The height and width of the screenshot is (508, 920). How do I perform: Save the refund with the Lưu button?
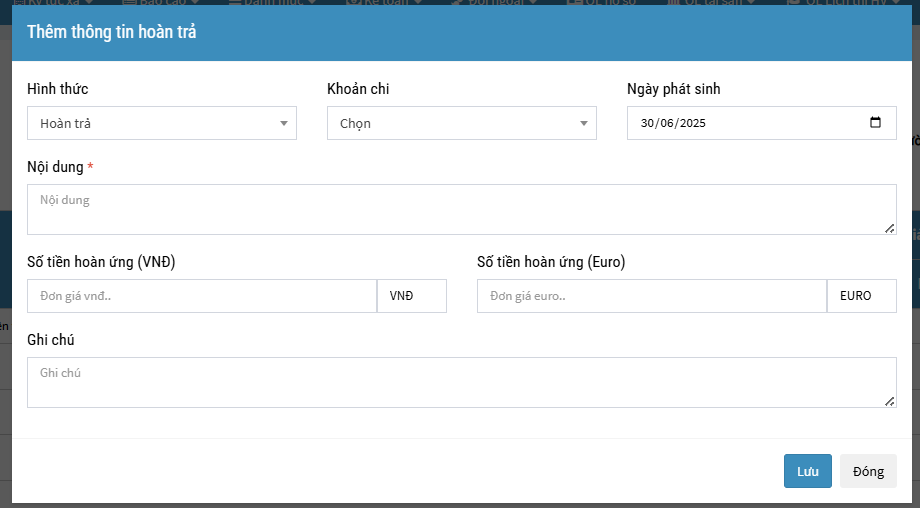point(807,471)
